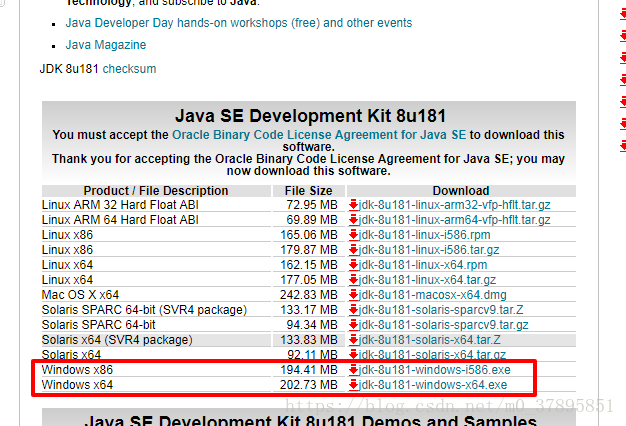Click the 133.83 MB file size cell
Image resolution: width=626 pixels, height=426 pixels.
(309, 340)
